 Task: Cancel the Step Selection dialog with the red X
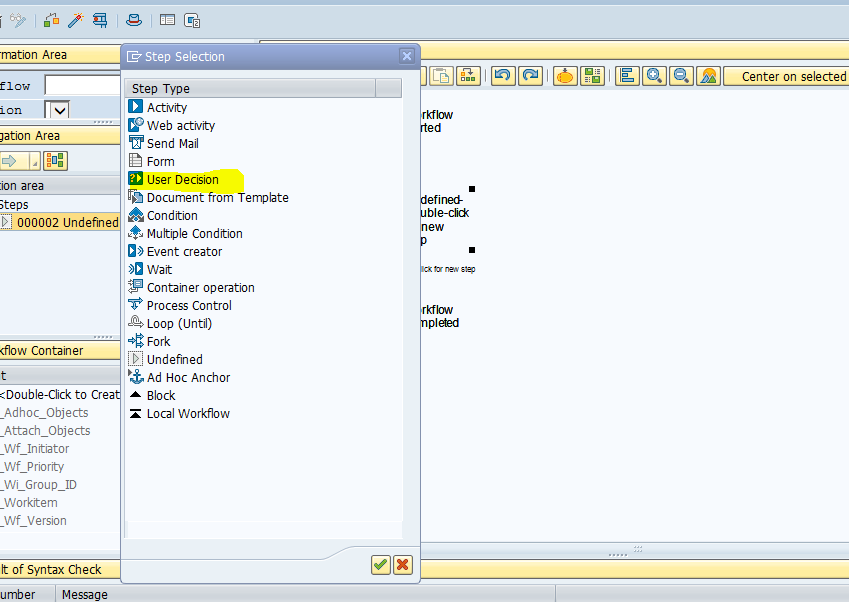(x=403, y=565)
